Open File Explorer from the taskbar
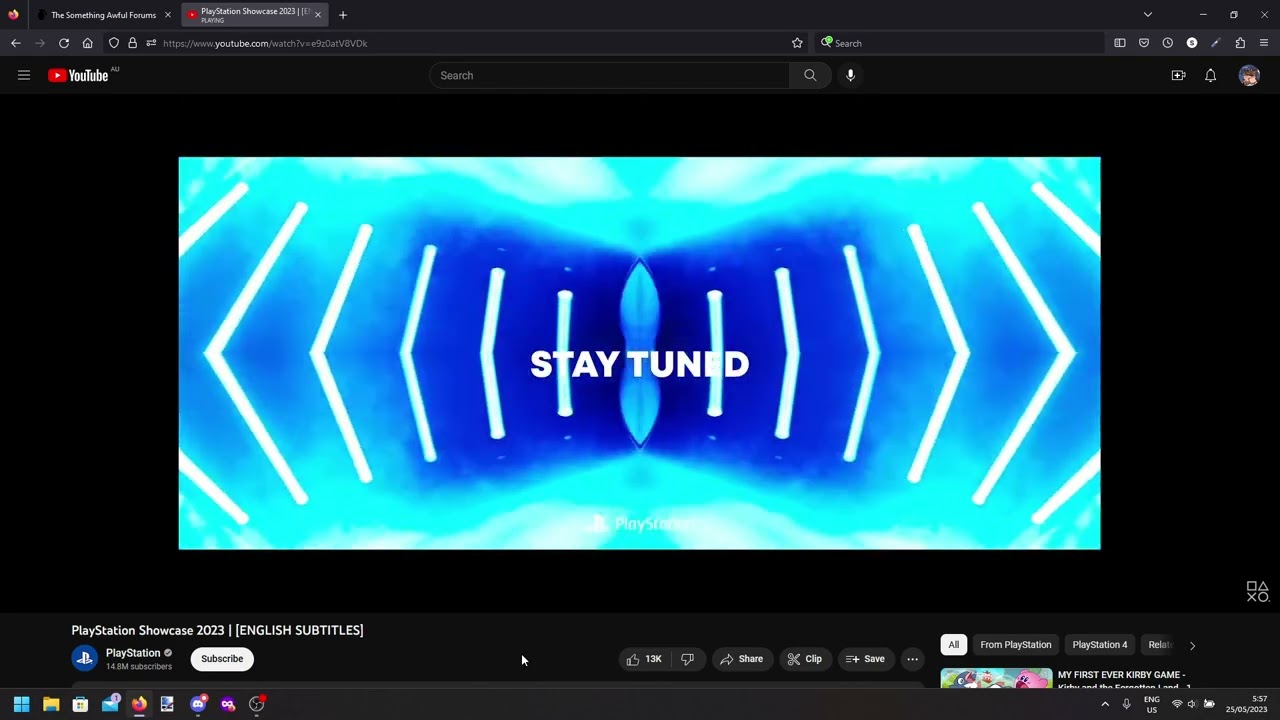Image resolution: width=1280 pixels, height=720 pixels. tap(51, 704)
